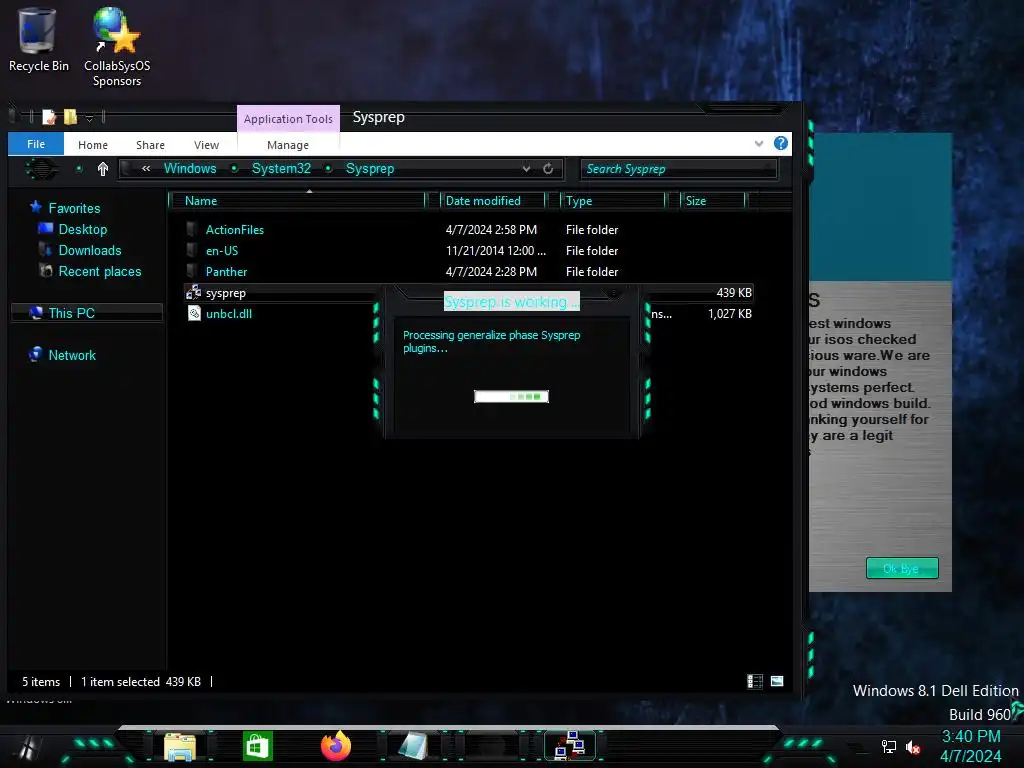The height and width of the screenshot is (768, 1024).
Task: Click the 4/7/2024 2:58 PM date cell
Action: pyautogui.click(x=491, y=230)
